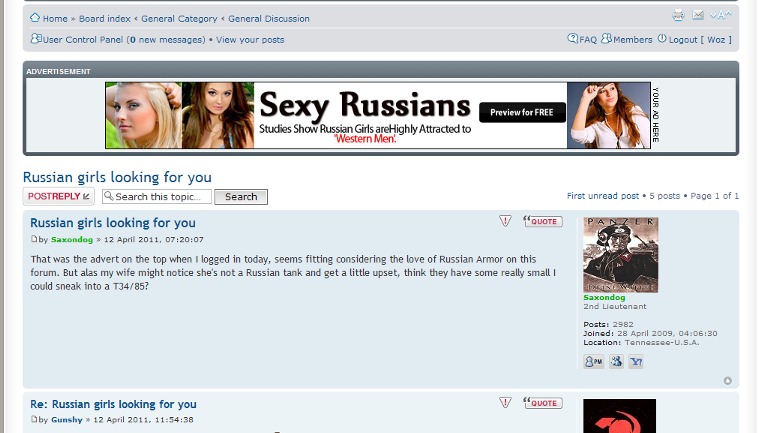Report Saxondog's post via exclamation icon

[505, 221]
